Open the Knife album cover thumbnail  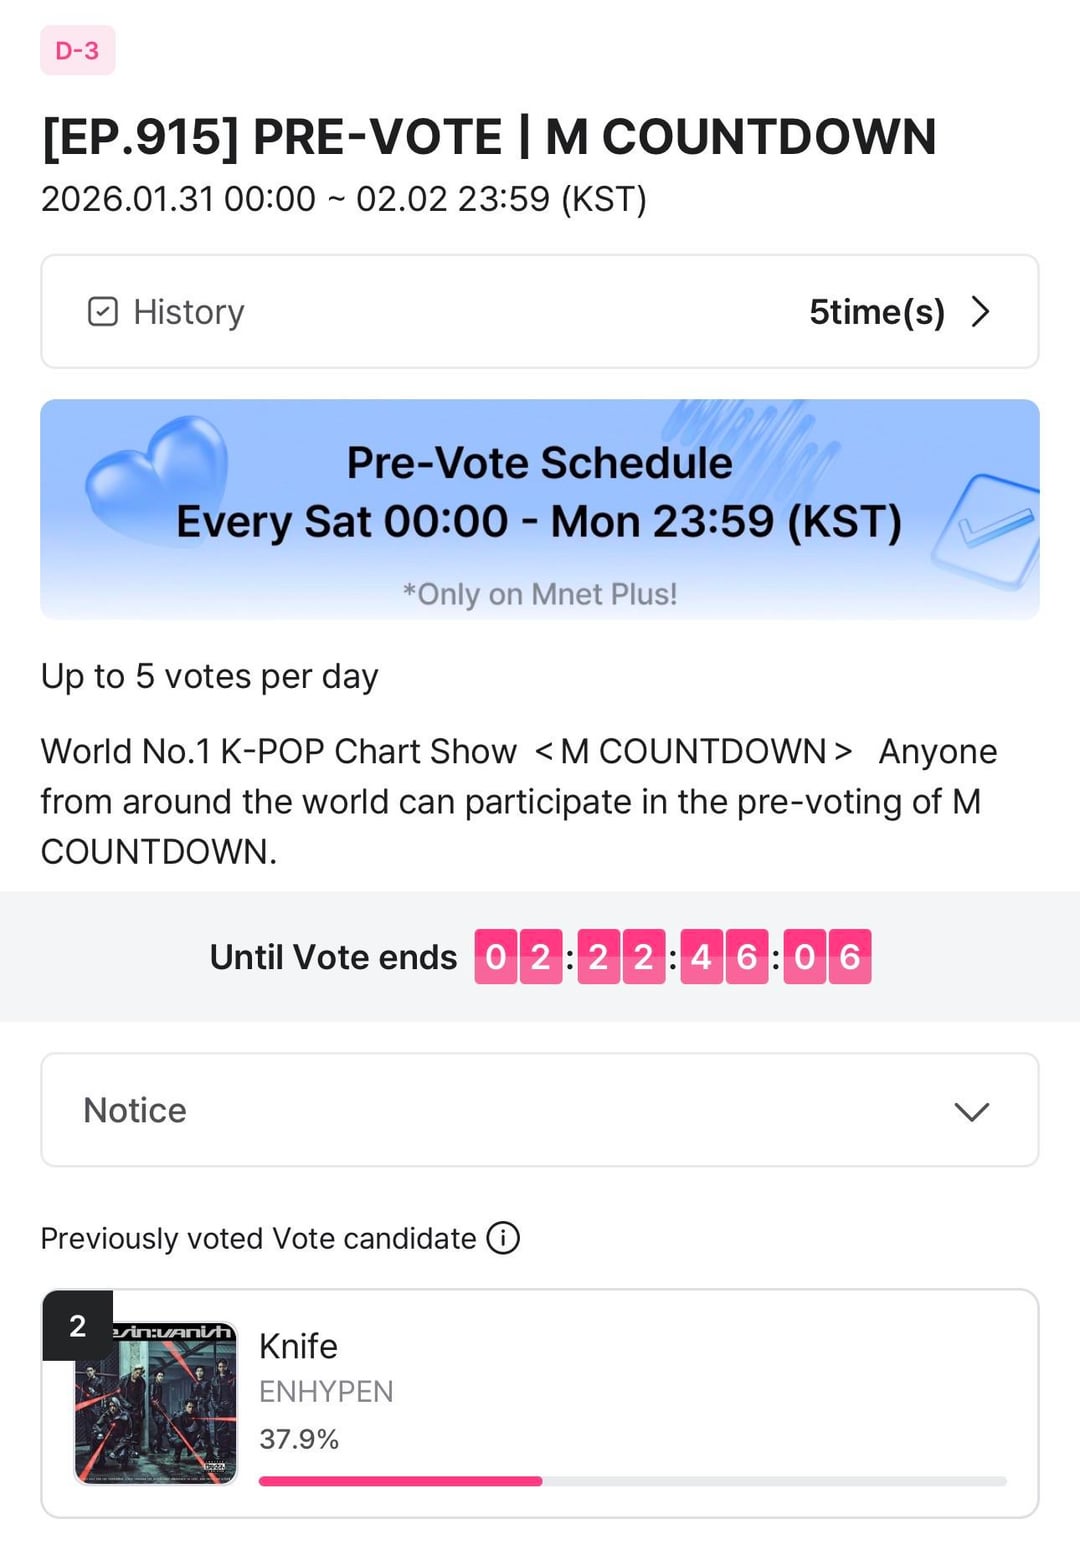point(156,1402)
